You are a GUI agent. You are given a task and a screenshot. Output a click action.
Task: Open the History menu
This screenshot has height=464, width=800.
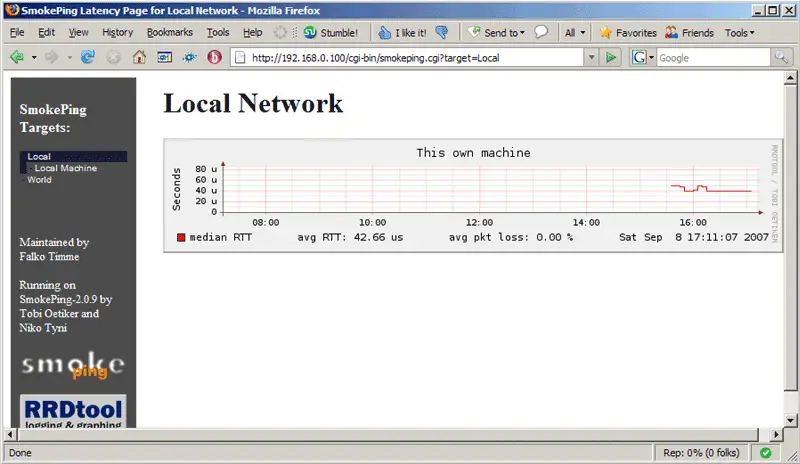pos(117,32)
